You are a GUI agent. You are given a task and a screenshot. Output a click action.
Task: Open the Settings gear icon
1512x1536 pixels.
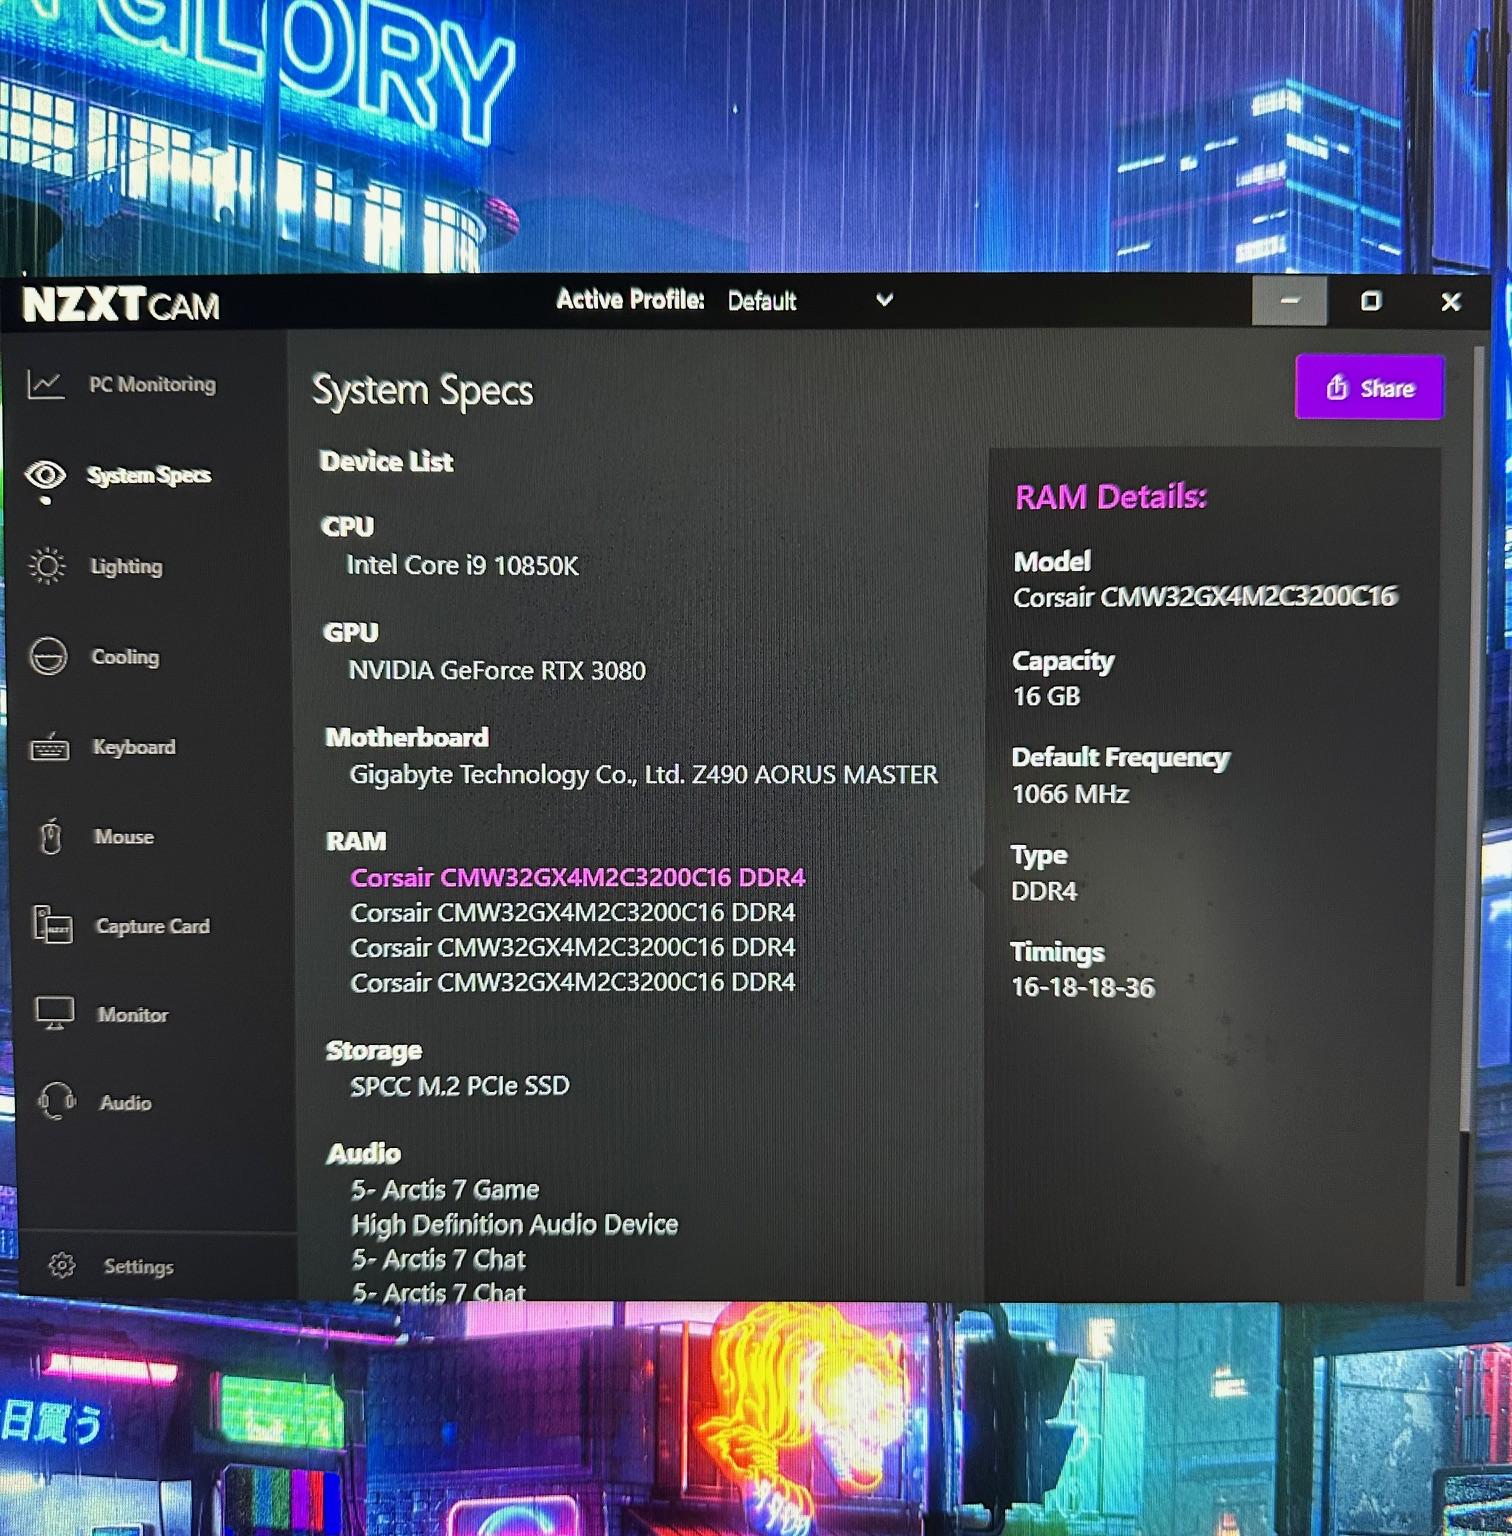click(62, 1266)
